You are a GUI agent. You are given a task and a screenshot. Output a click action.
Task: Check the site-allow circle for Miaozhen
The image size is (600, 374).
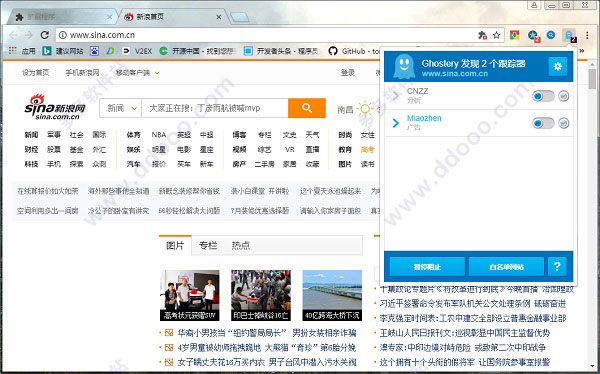[564, 123]
